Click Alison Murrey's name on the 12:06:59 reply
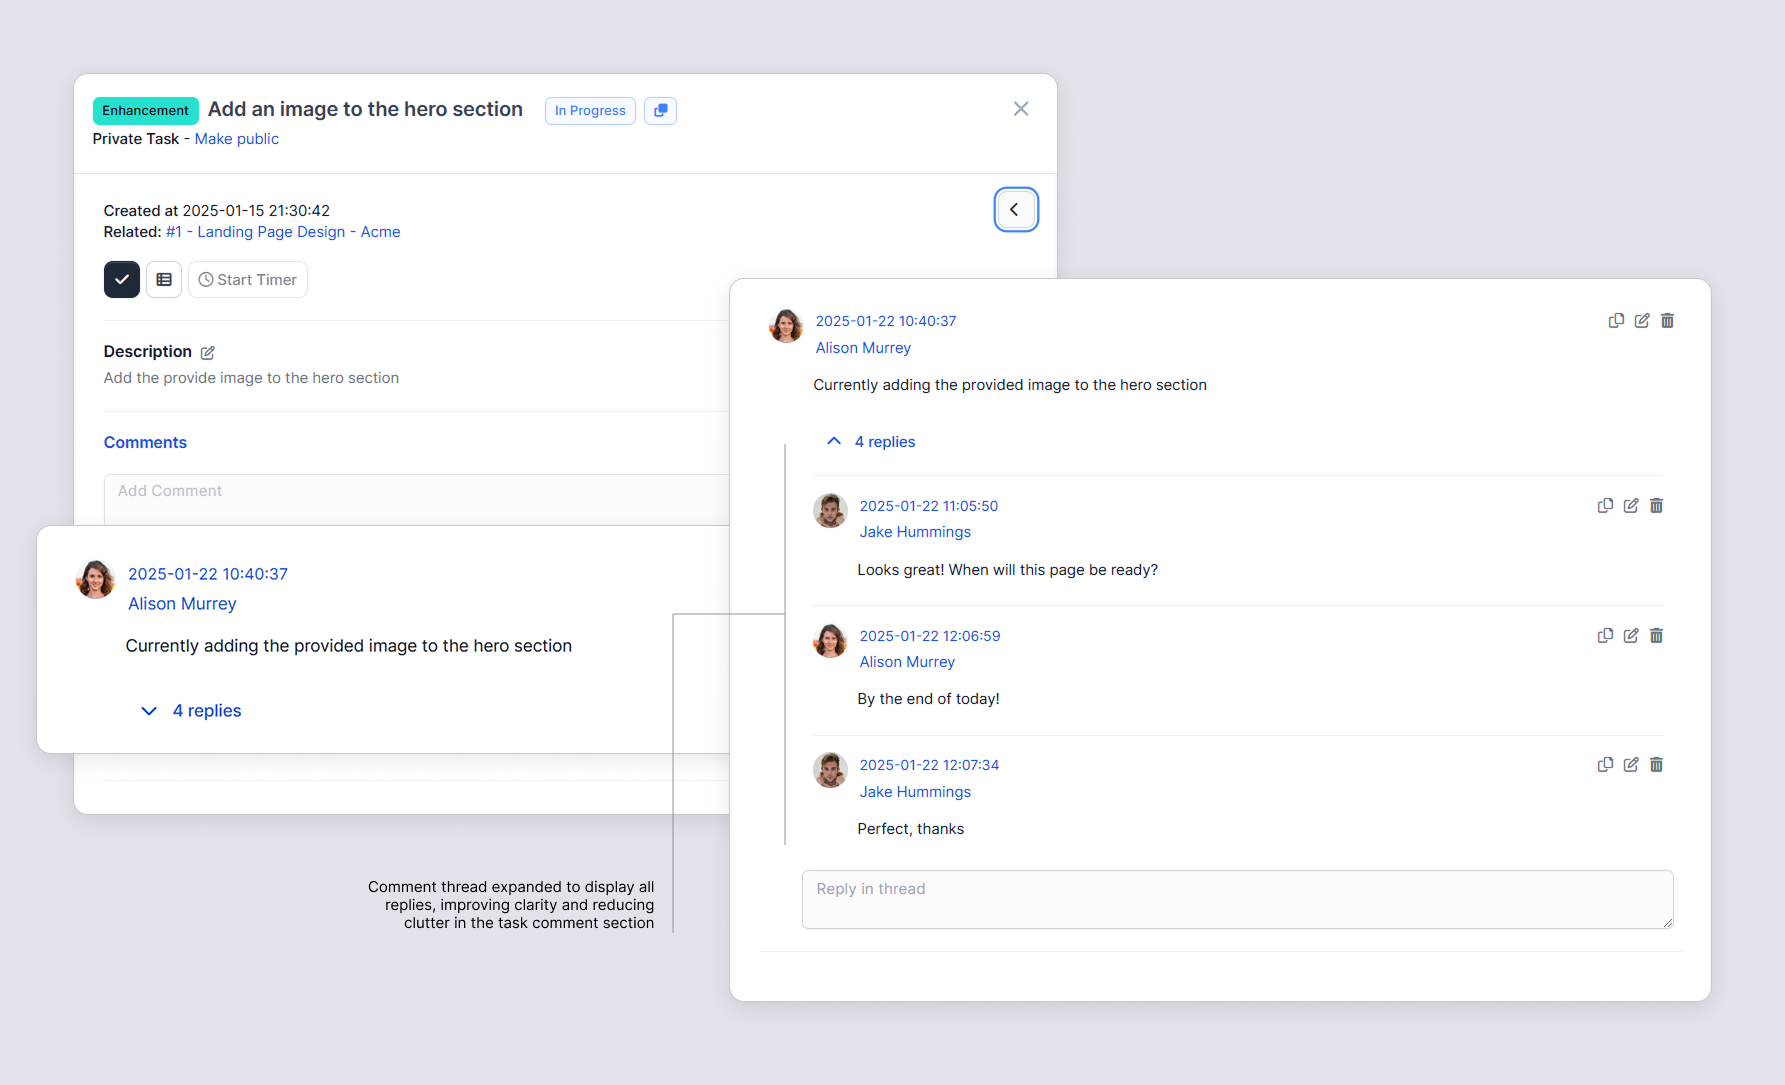The height and width of the screenshot is (1085, 1785). [907, 662]
